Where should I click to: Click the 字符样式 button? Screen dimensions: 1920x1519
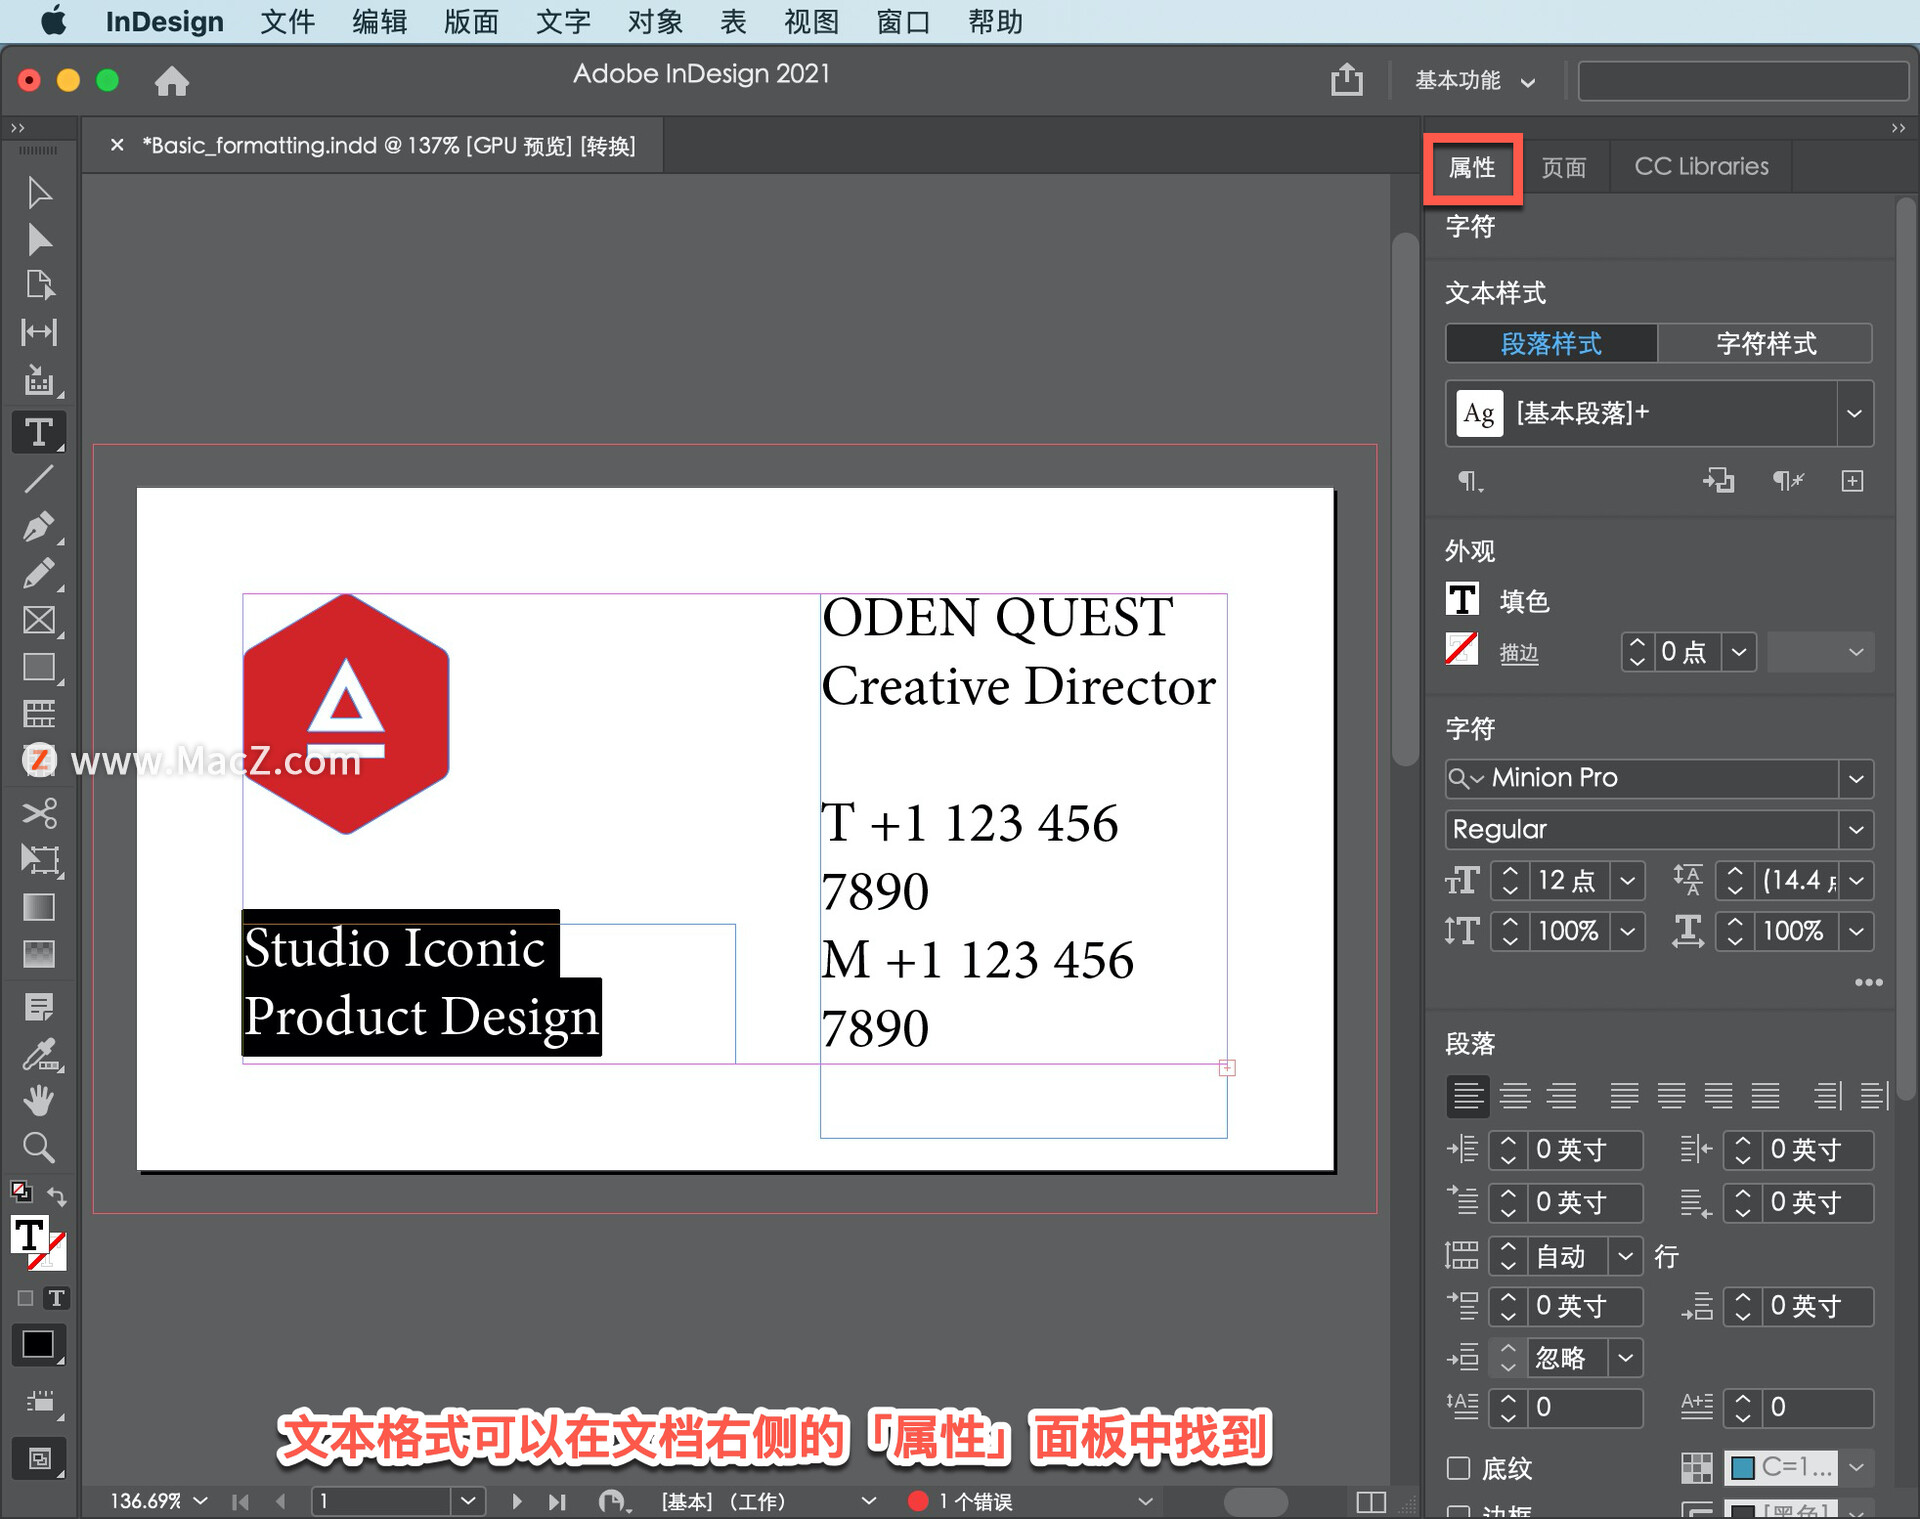(x=1765, y=343)
